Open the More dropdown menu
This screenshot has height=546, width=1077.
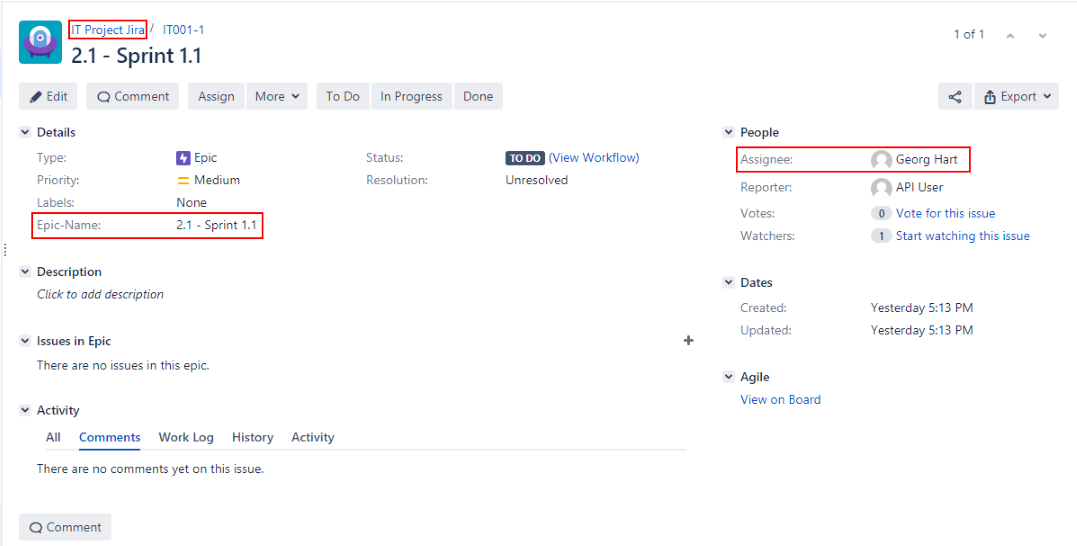click(x=276, y=97)
